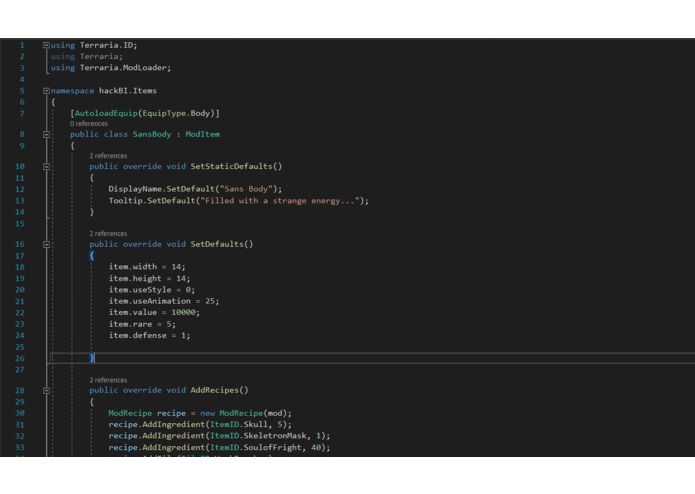Click 'Terraria.ModLoader' using directive
The image size is (695, 494).
pos(123,68)
